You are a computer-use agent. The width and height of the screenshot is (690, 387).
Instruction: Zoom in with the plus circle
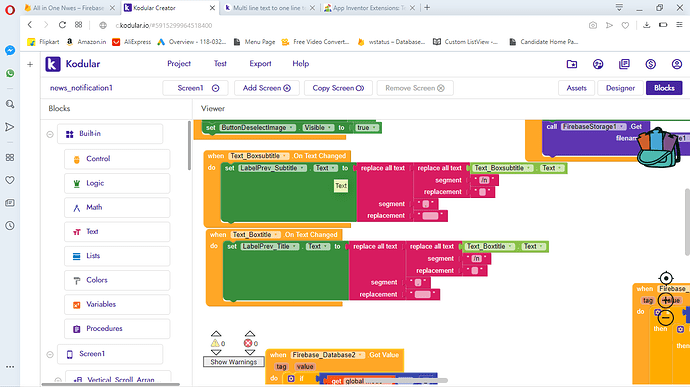coord(666,300)
